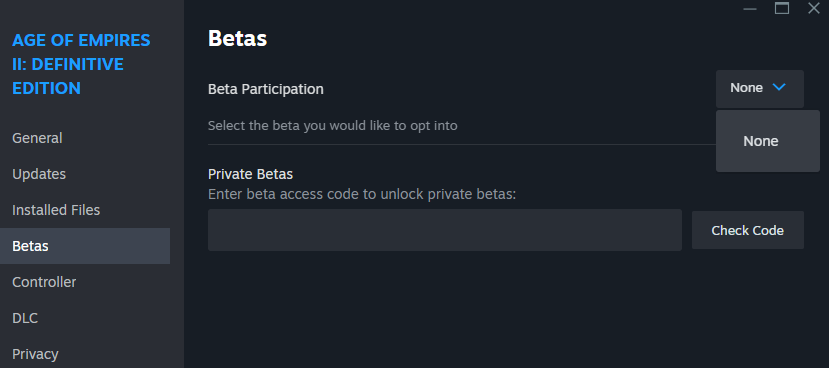Click the Check Code button
The height and width of the screenshot is (368, 829).
coord(748,231)
